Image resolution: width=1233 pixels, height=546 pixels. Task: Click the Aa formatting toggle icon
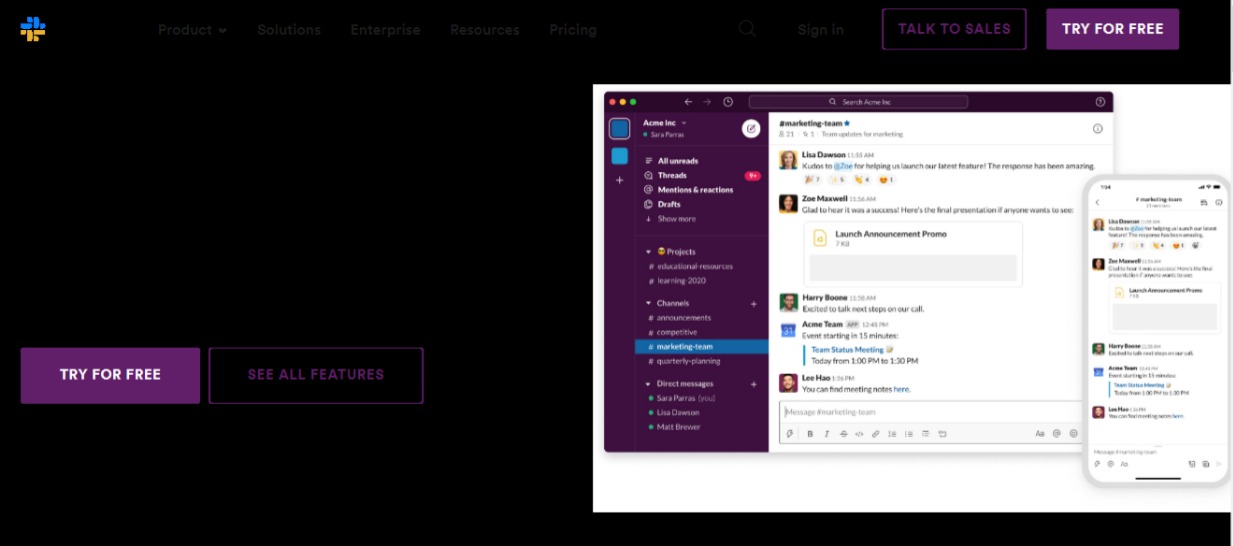pyautogui.click(x=1040, y=434)
